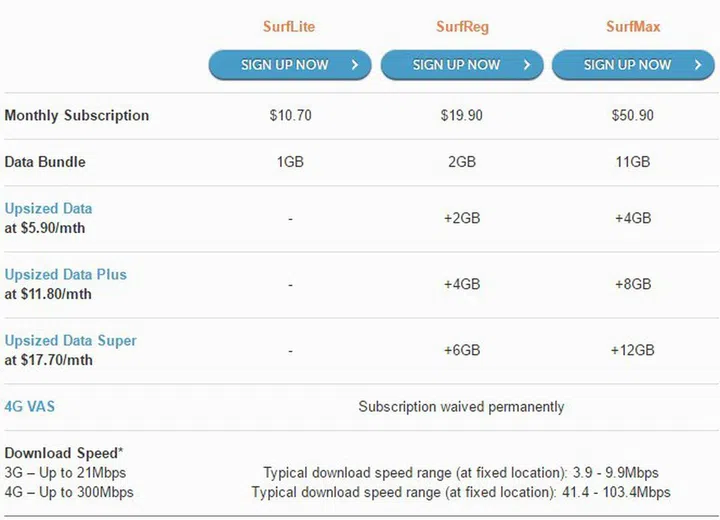Click the chevron arrow on SurfMax's sign-up button
The height and width of the screenshot is (520, 720).
pos(697,65)
